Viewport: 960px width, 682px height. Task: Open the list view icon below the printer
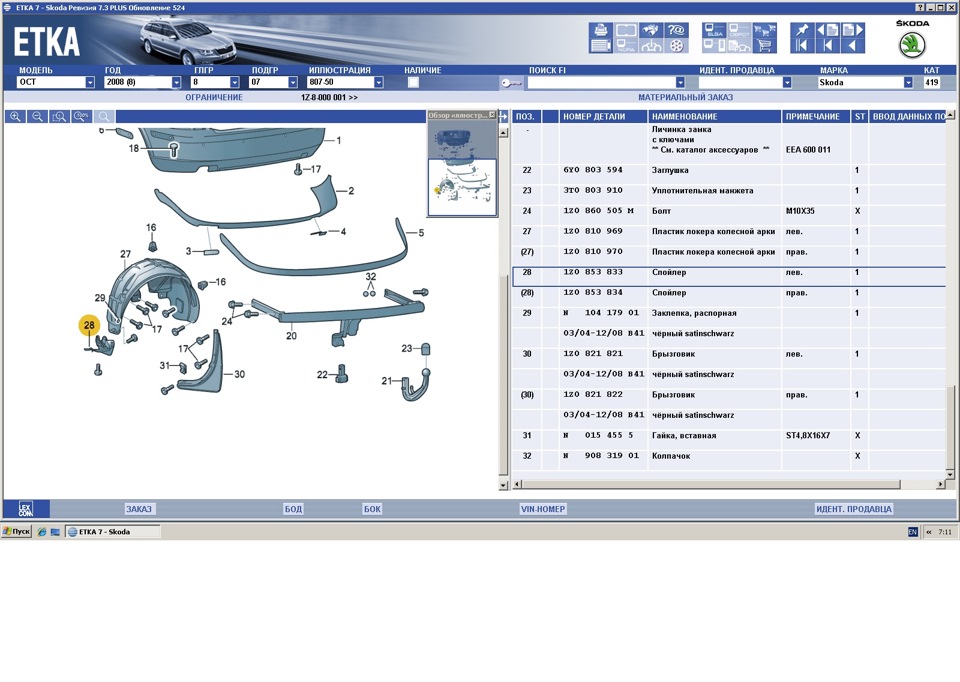[x=601, y=45]
